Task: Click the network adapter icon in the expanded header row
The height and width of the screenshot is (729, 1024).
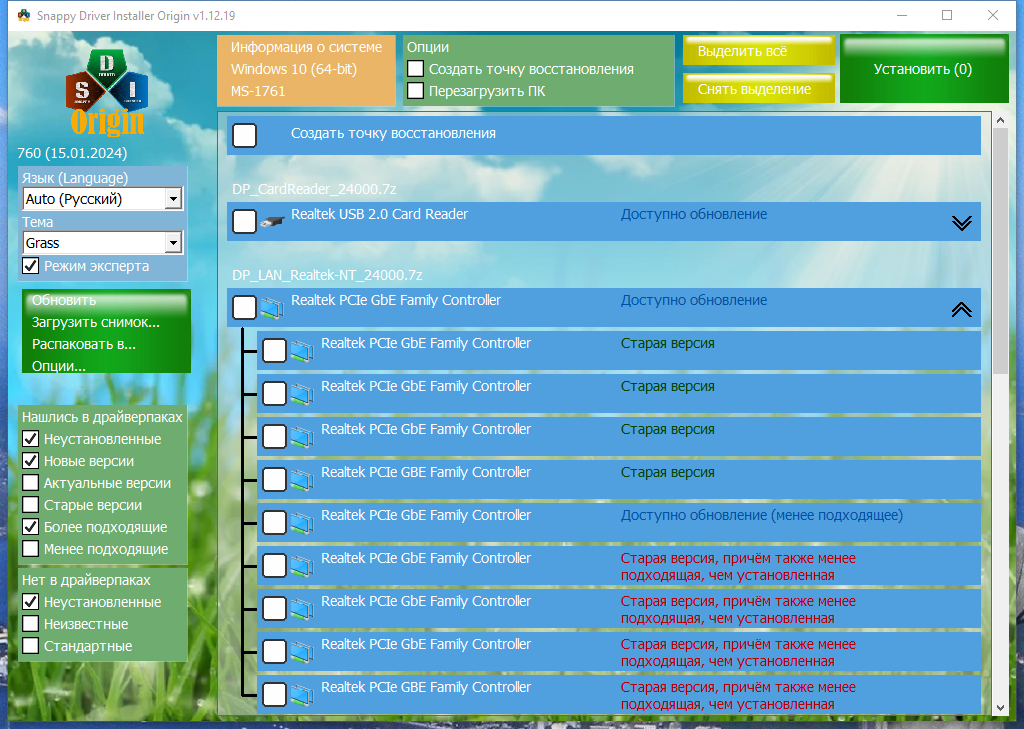Action: pyautogui.click(x=272, y=308)
